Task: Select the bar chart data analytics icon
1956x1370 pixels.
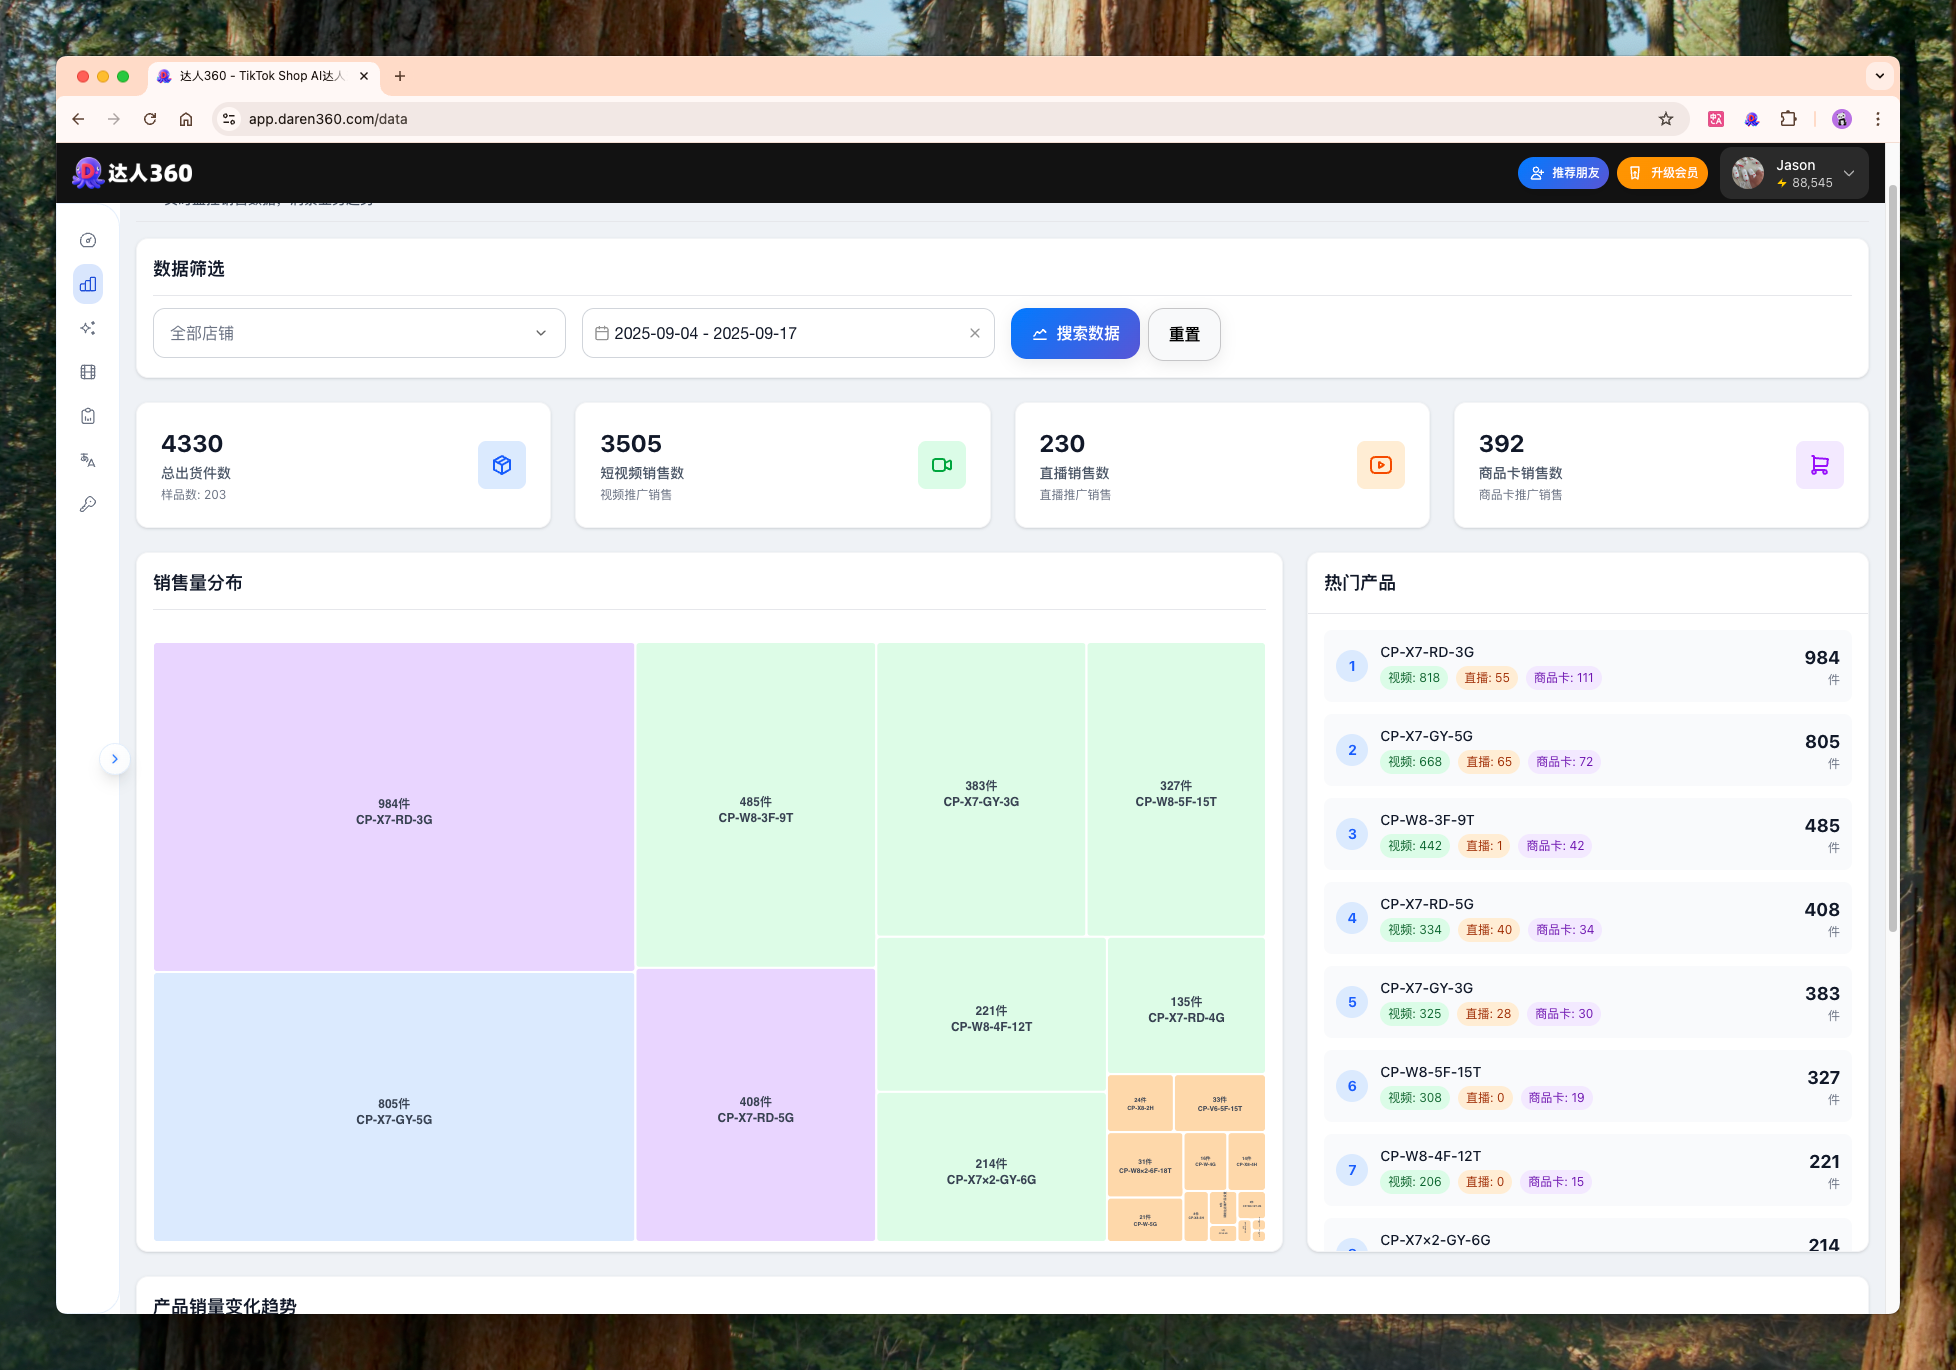Action: click(88, 284)
